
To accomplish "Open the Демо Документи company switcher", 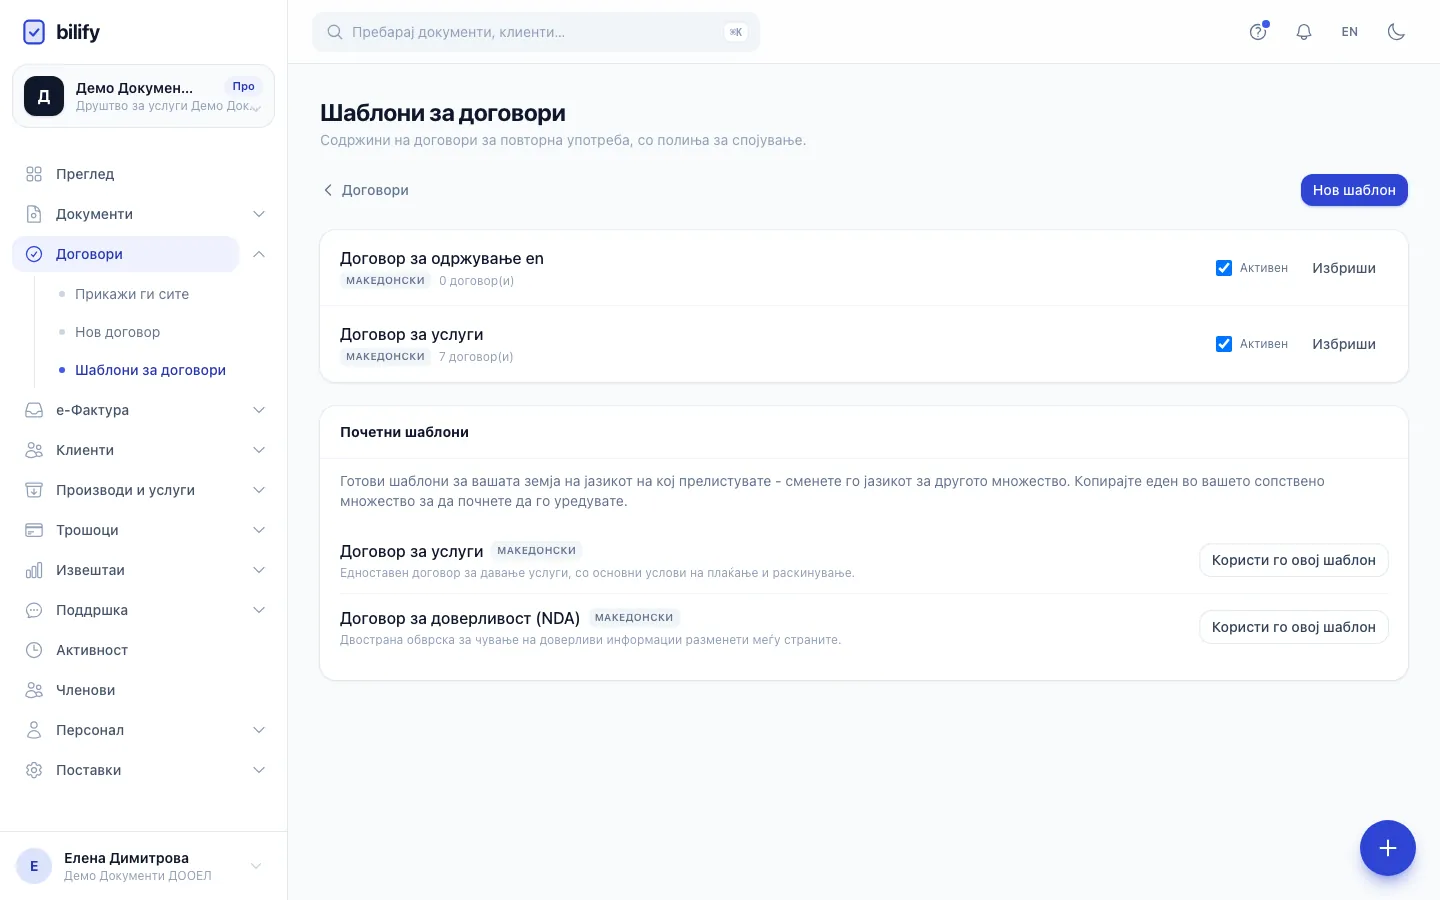I will [x=143, y=96].
